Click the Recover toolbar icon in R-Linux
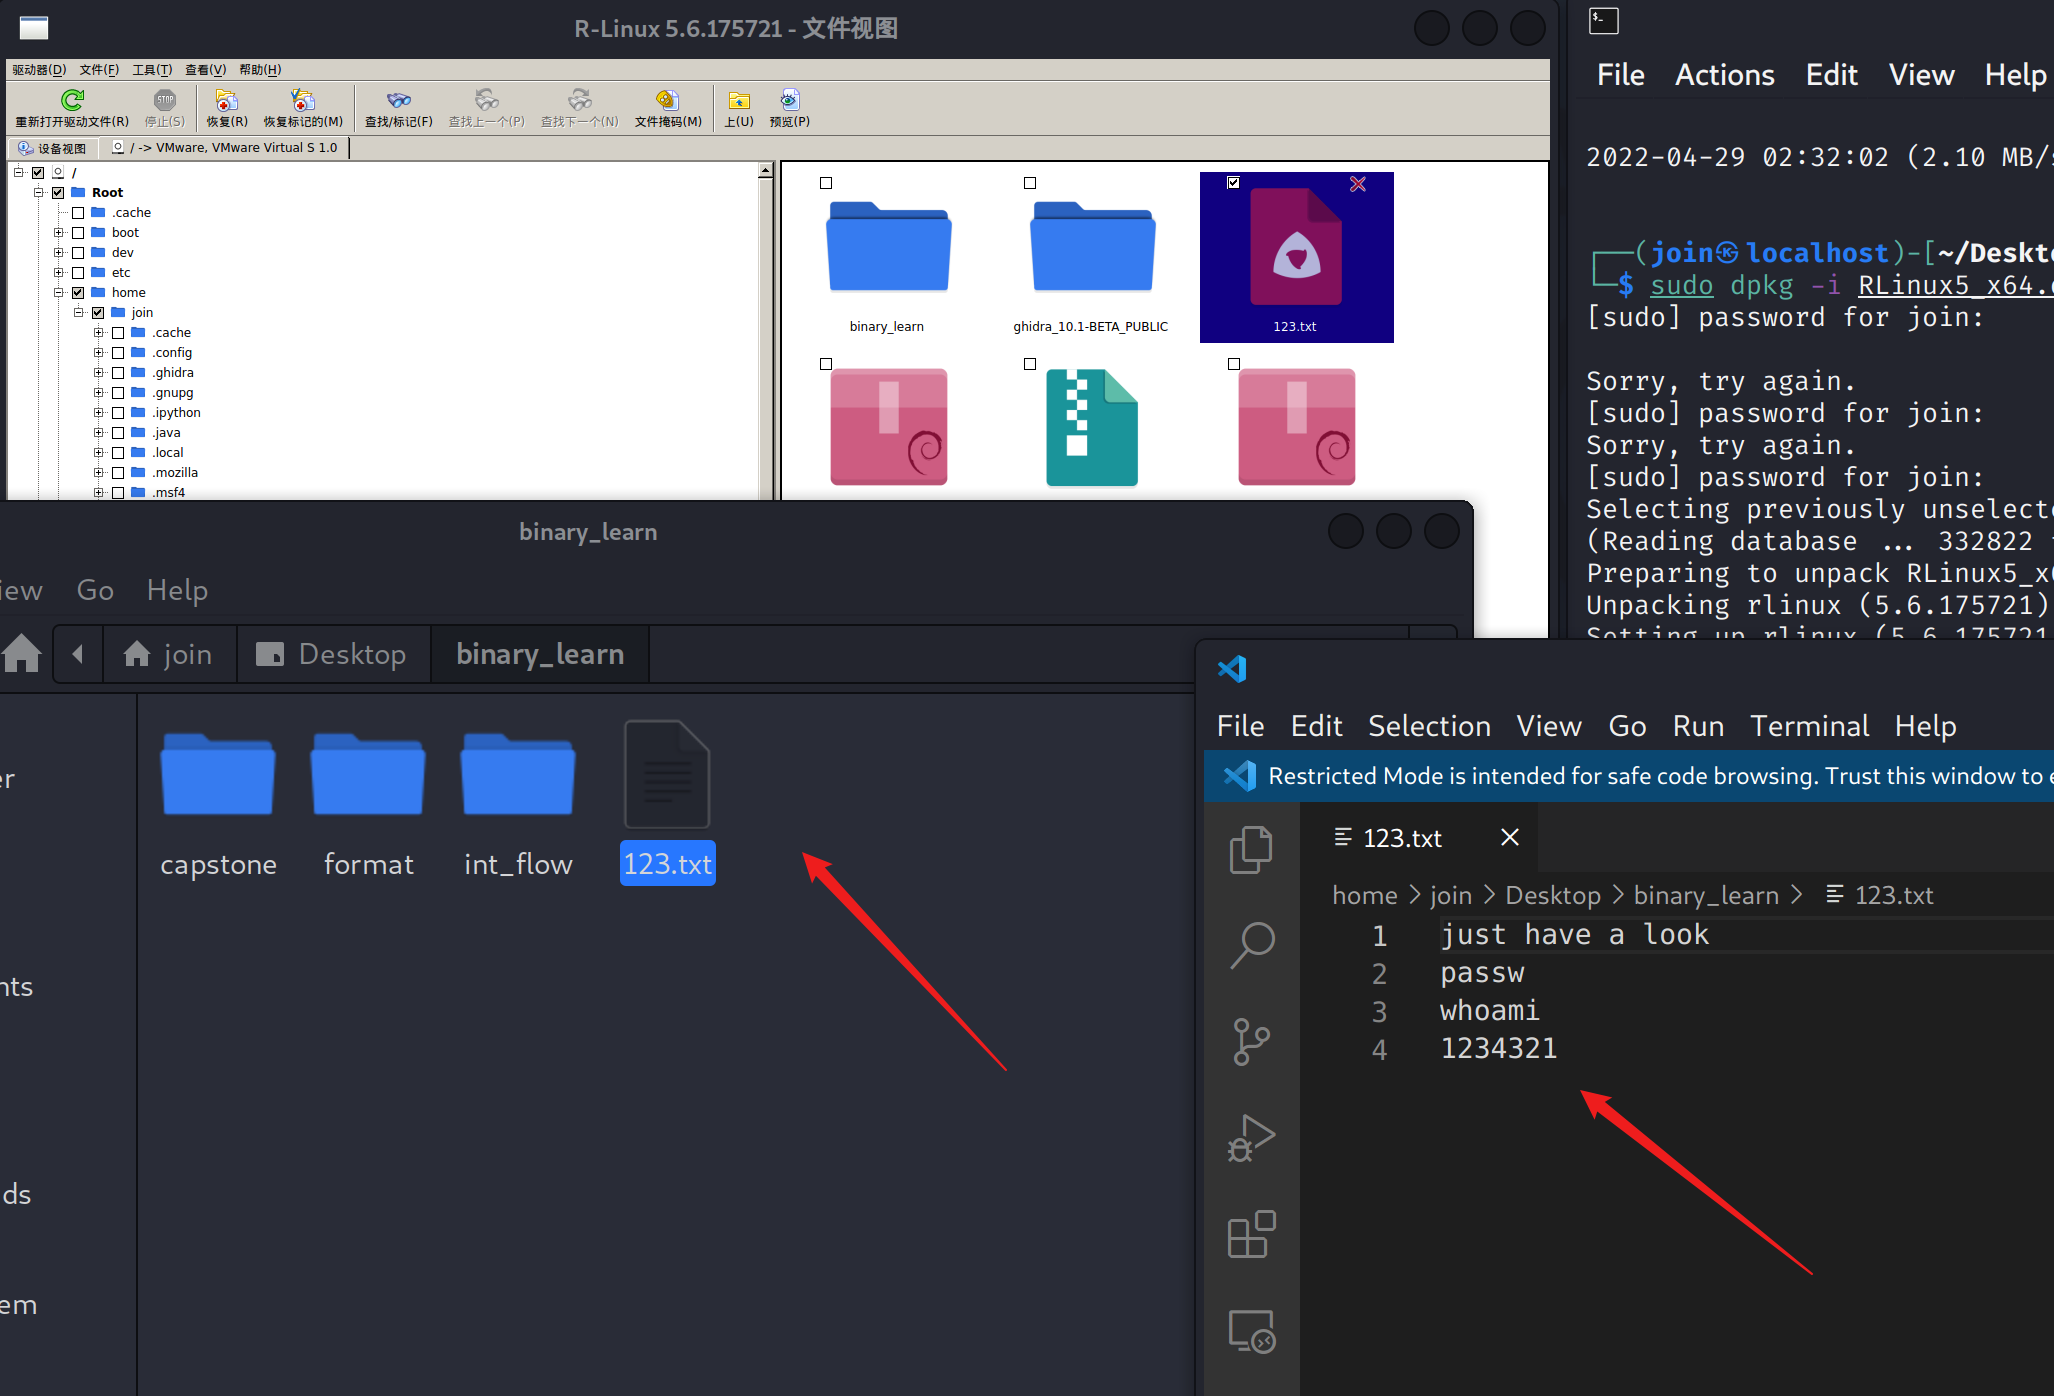The image size is (2054, 1396). (227, 100)
